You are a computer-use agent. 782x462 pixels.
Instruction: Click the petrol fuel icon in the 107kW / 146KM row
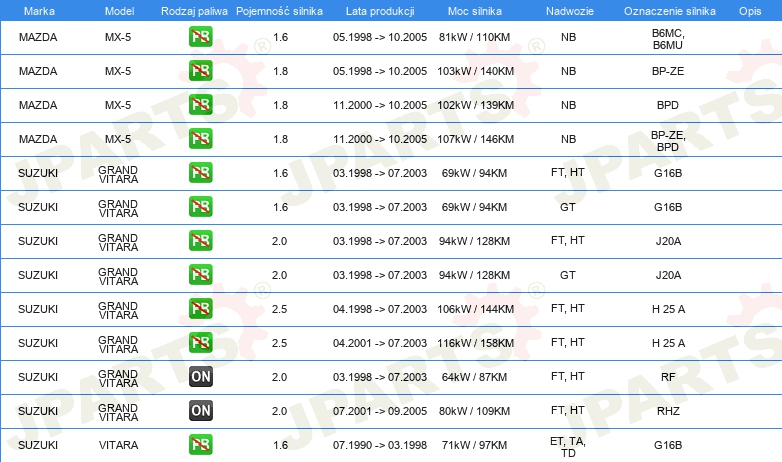[200, 139]
